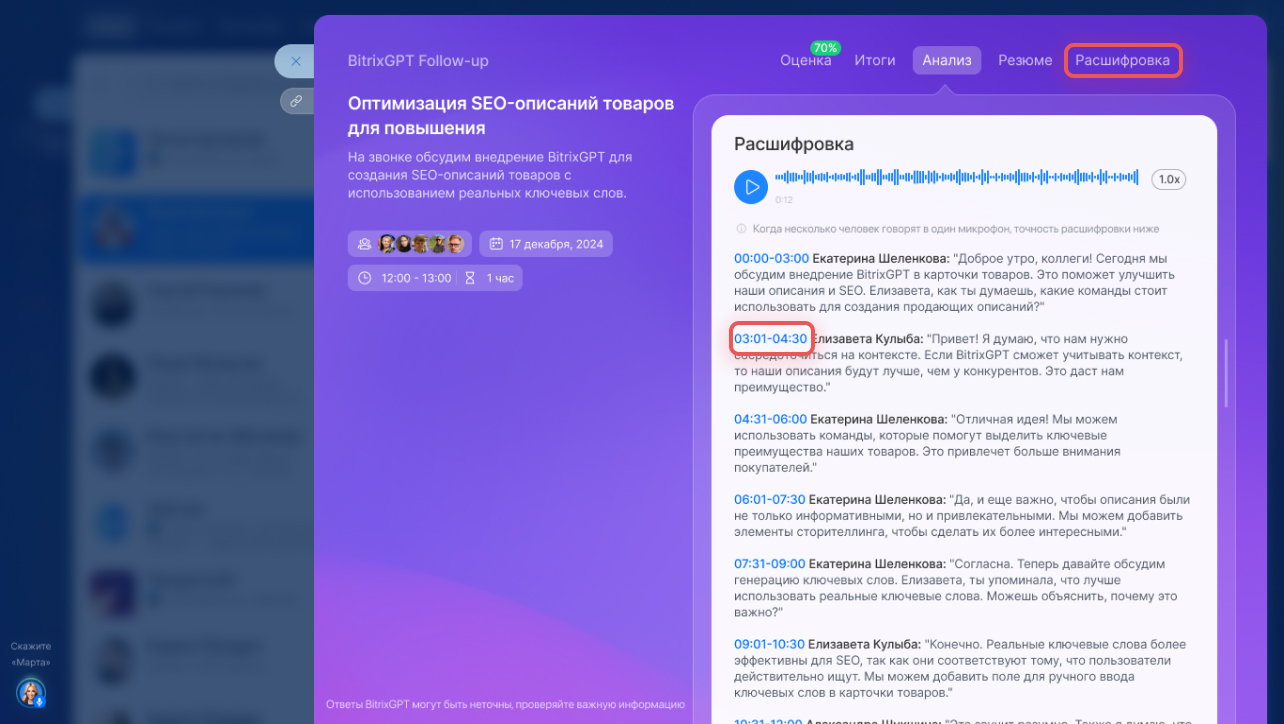
Task: Play the transcript audio recording
Action: point(750,186)
